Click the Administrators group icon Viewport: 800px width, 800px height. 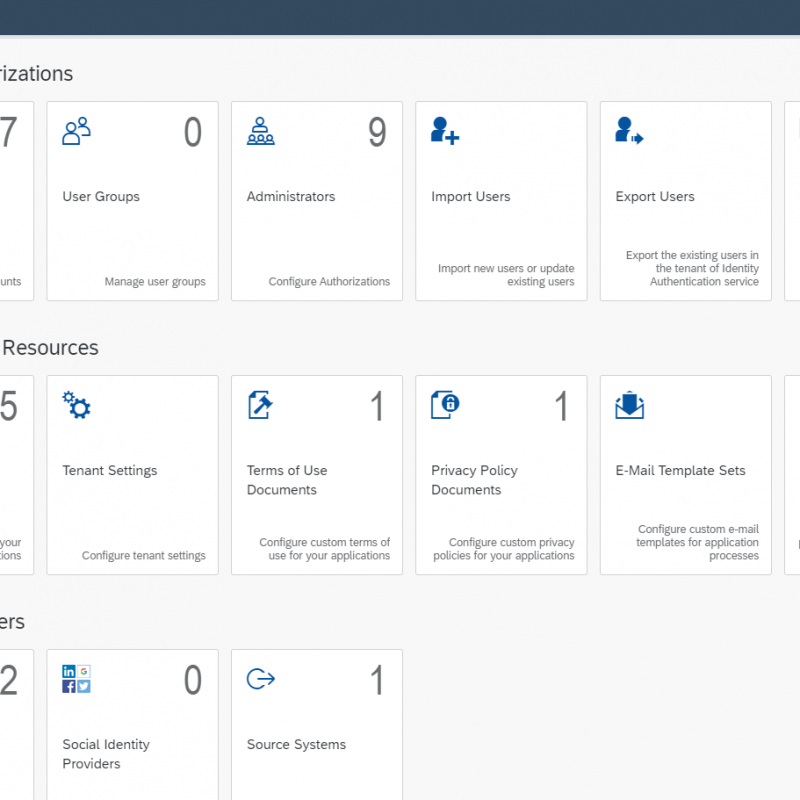click(261, 131)
